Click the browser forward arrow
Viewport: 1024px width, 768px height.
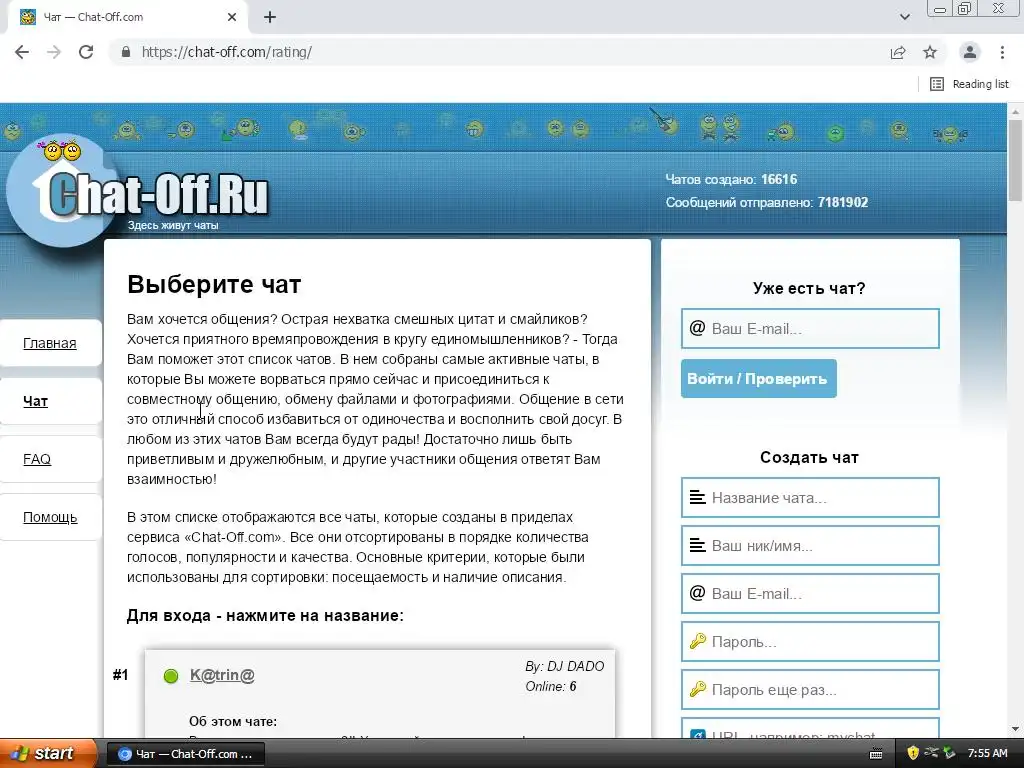[x=54, y=52]
